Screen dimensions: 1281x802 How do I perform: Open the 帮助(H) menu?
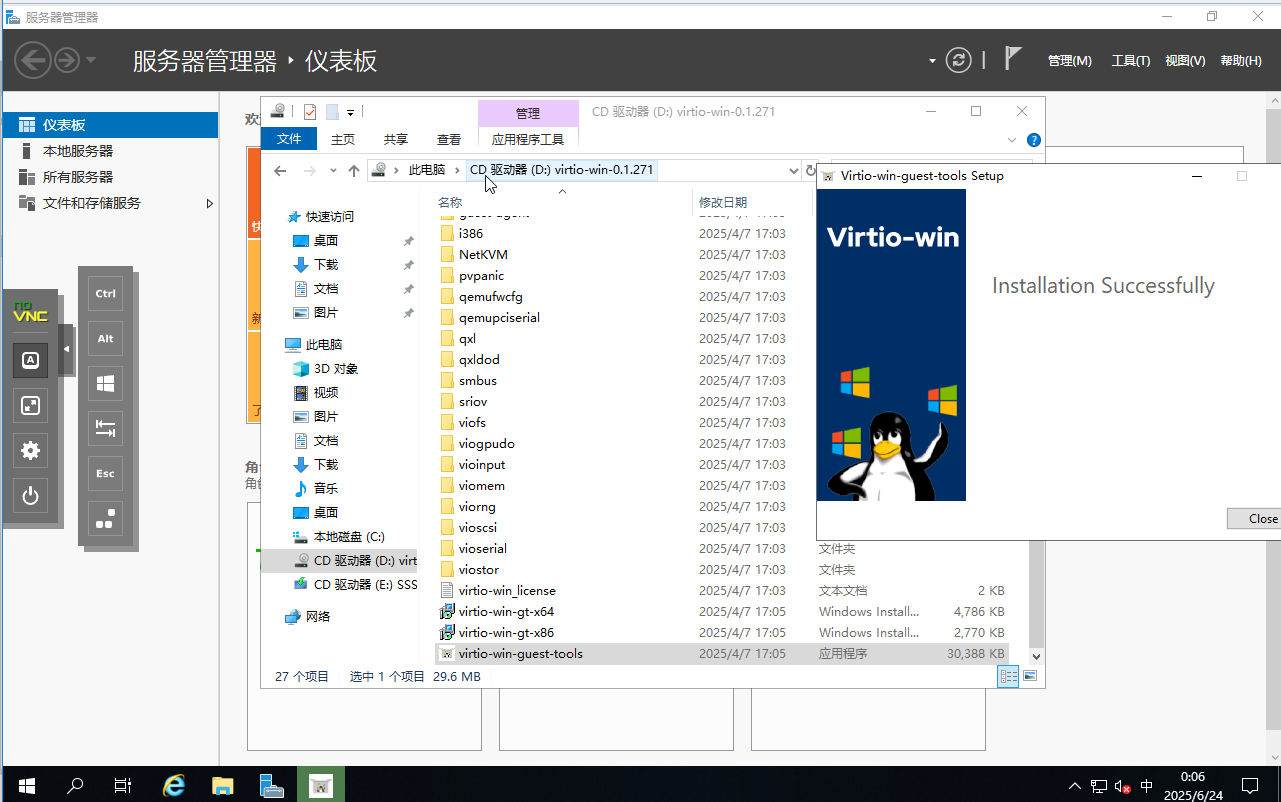click(x=1241, y=61)
